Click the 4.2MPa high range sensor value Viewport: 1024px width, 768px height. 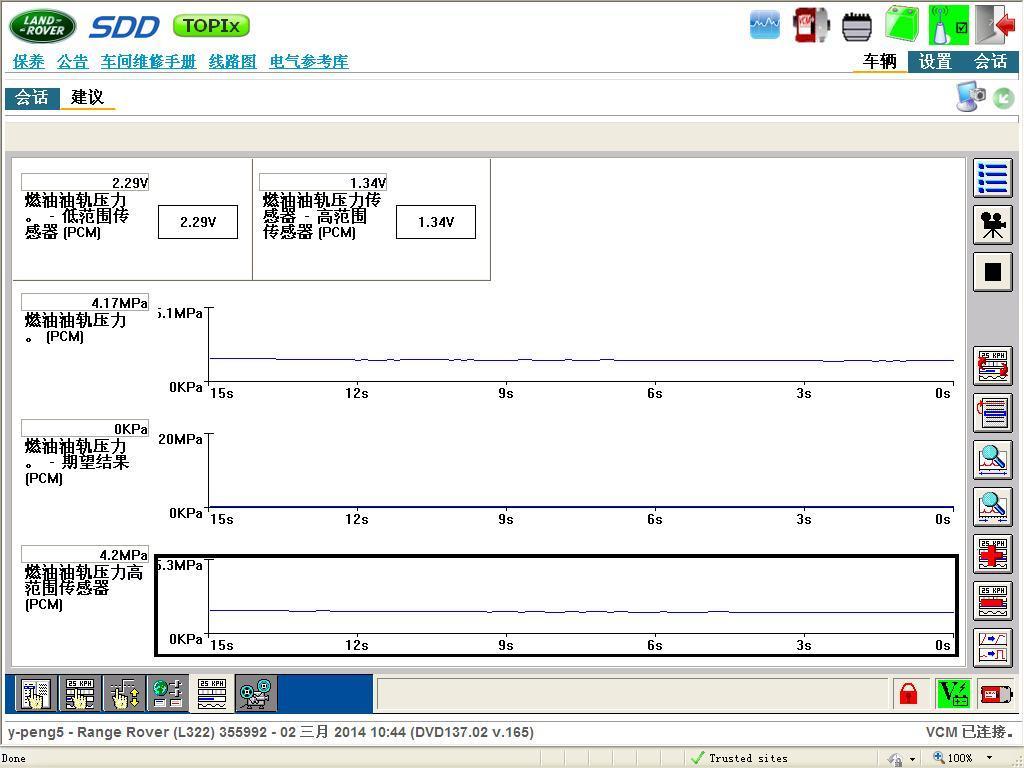[85, 554]
